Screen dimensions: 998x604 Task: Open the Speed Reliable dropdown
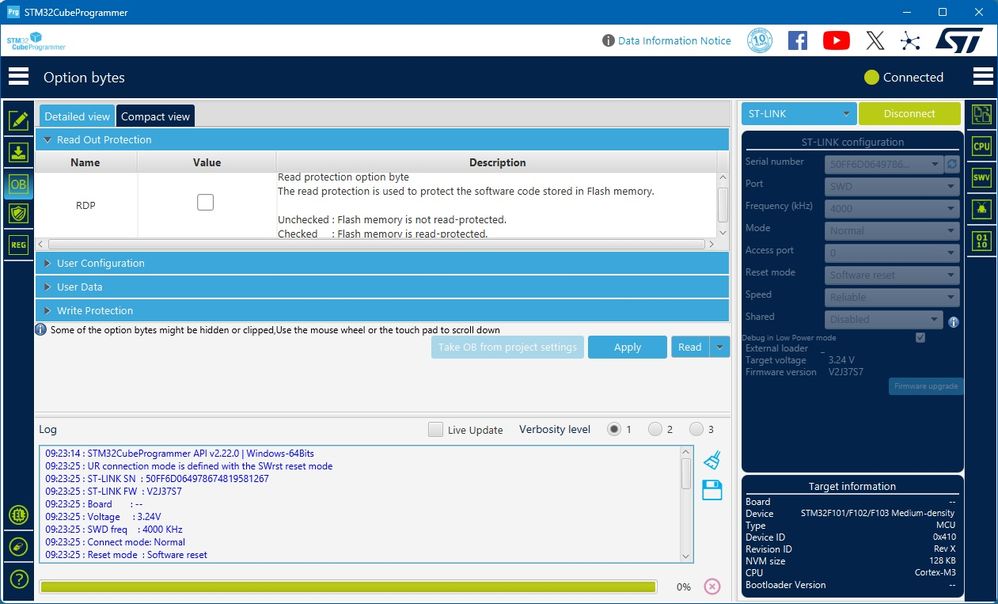point(892,297)
